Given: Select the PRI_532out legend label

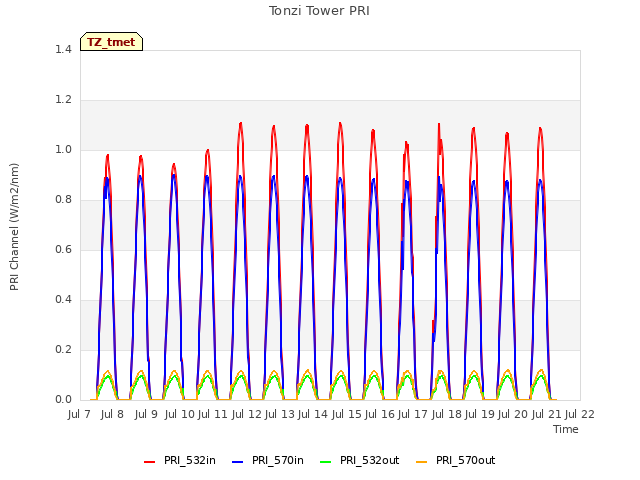Looking at the screenshot, I should [369, 460].
